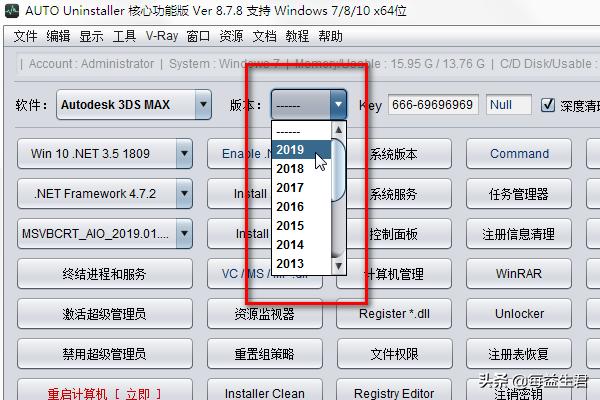Click the 禁用超级管理员 button
This screenshot has width=600, height=400.
point(104,354)
